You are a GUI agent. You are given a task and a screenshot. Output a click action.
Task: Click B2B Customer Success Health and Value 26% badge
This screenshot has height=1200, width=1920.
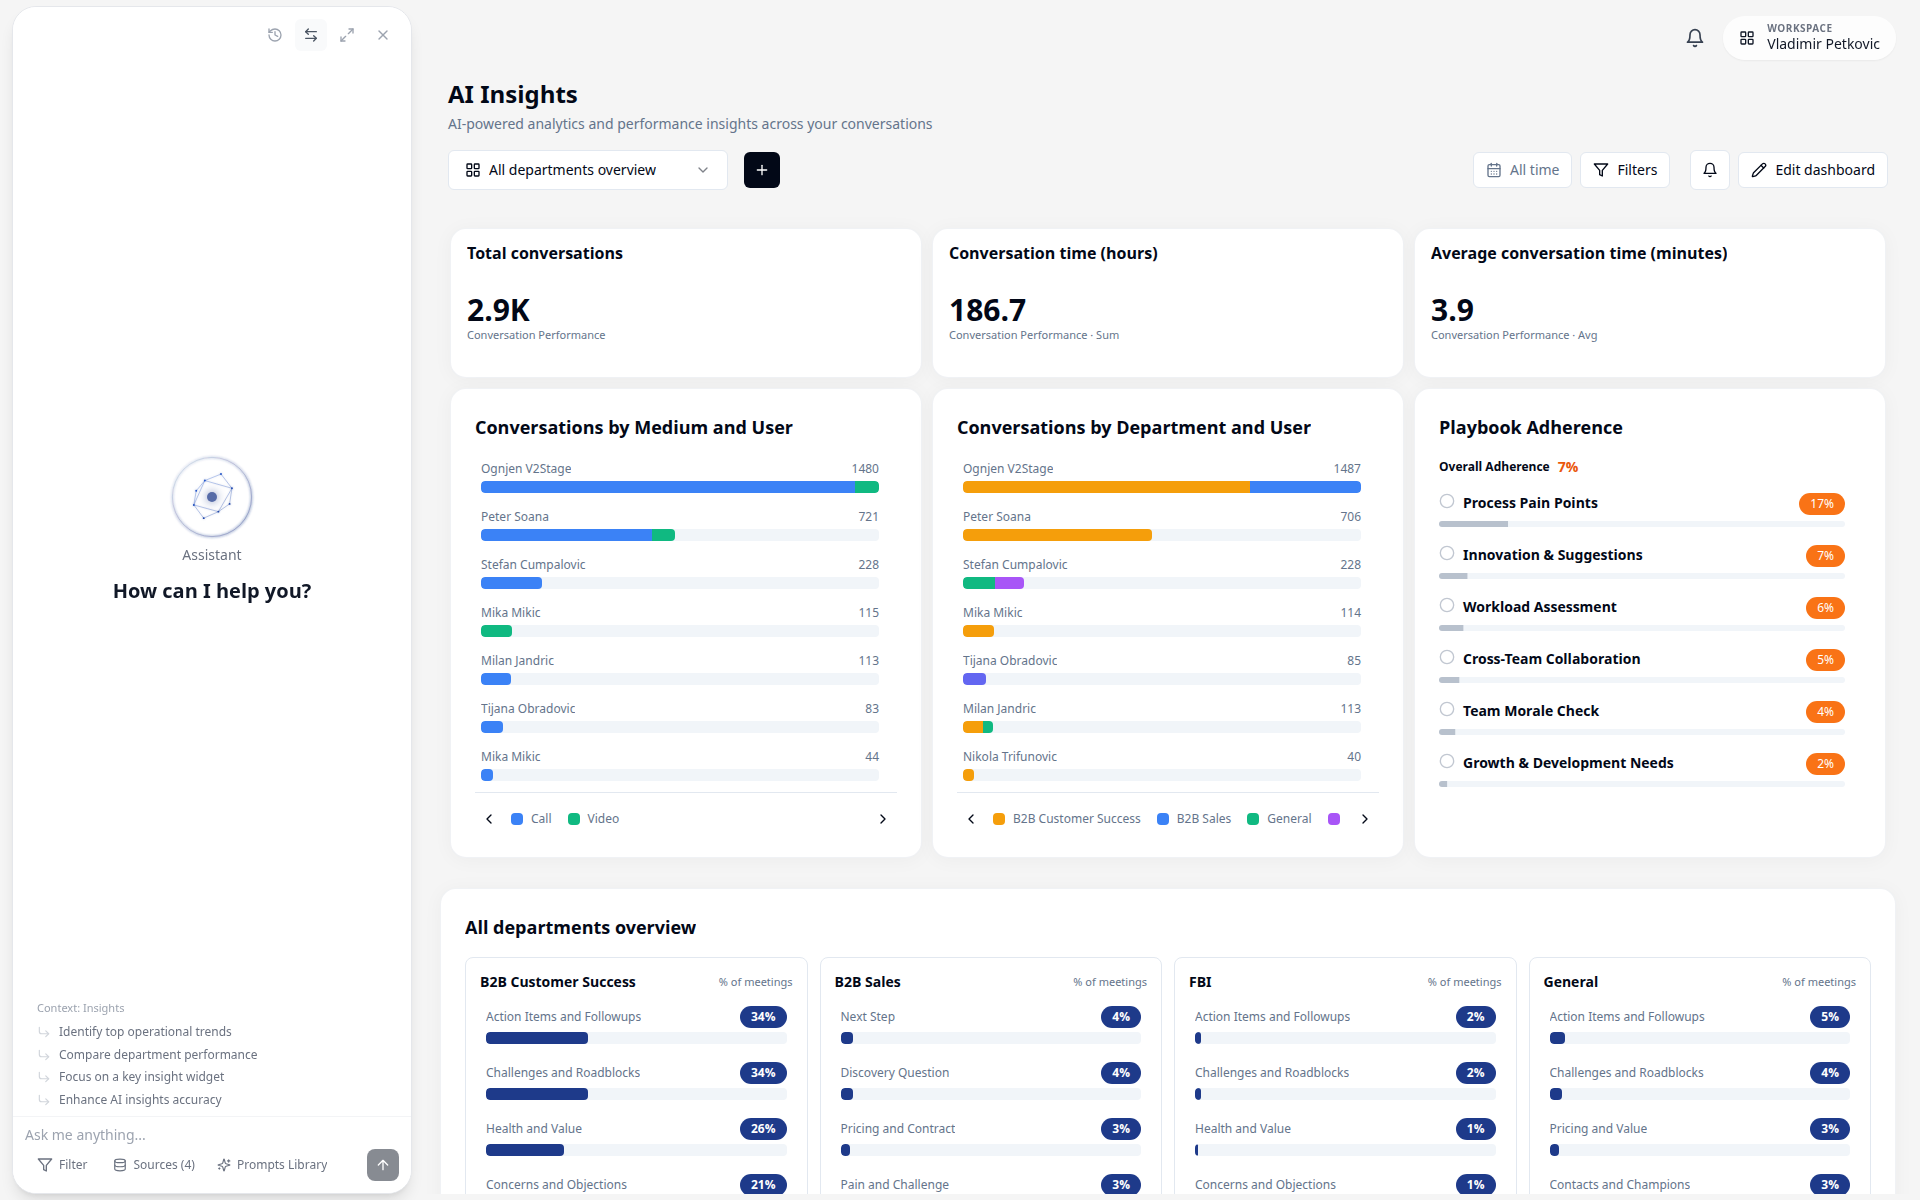763,1129
